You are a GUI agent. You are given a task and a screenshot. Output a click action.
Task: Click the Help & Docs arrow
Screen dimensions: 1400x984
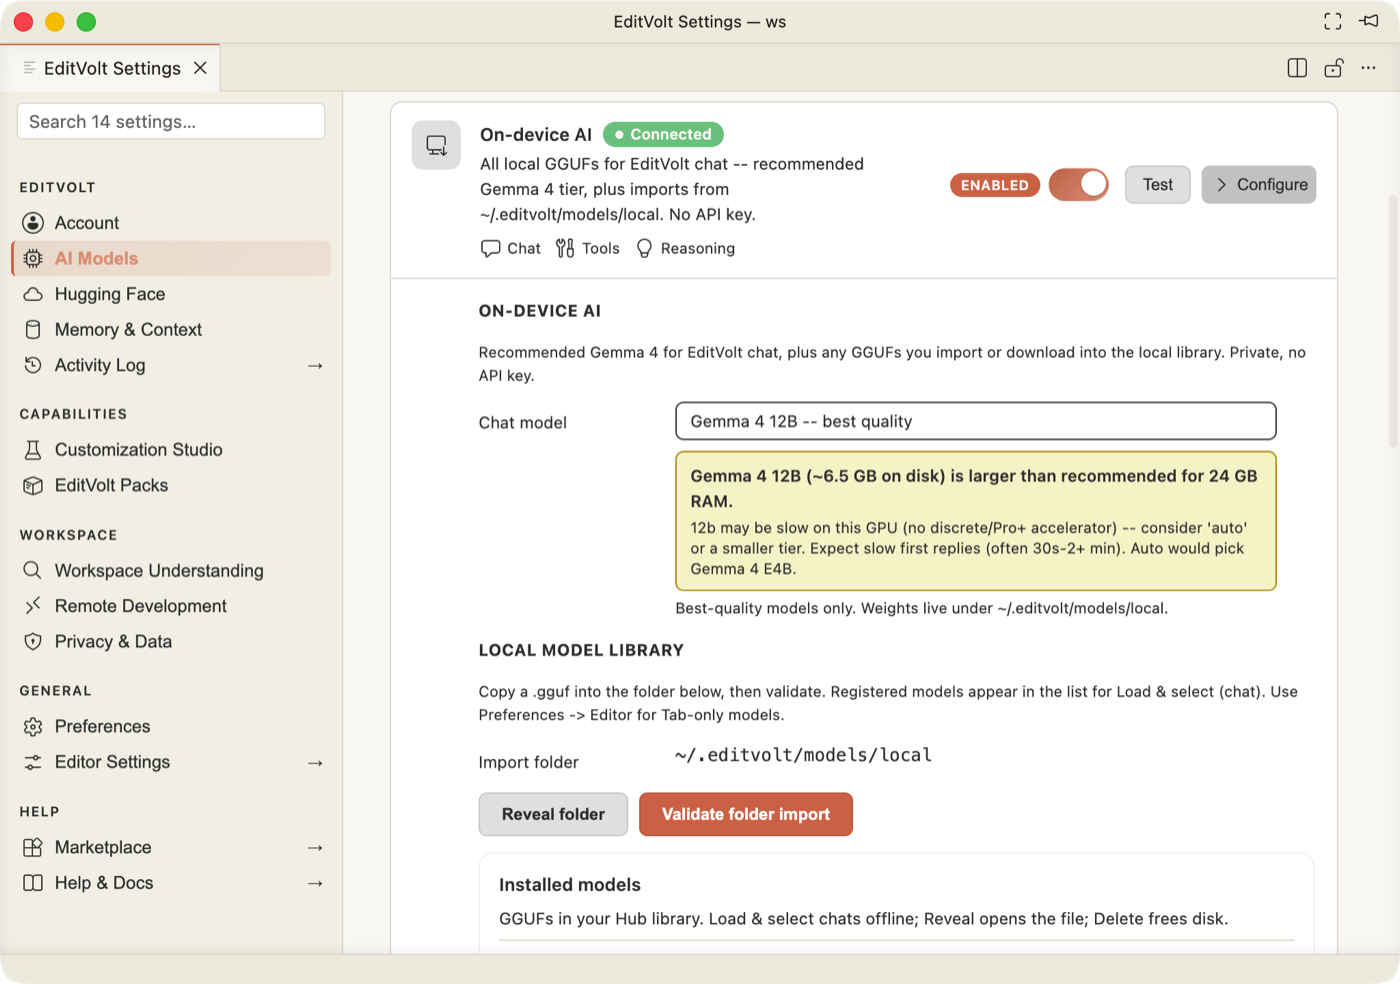[315, 884]
